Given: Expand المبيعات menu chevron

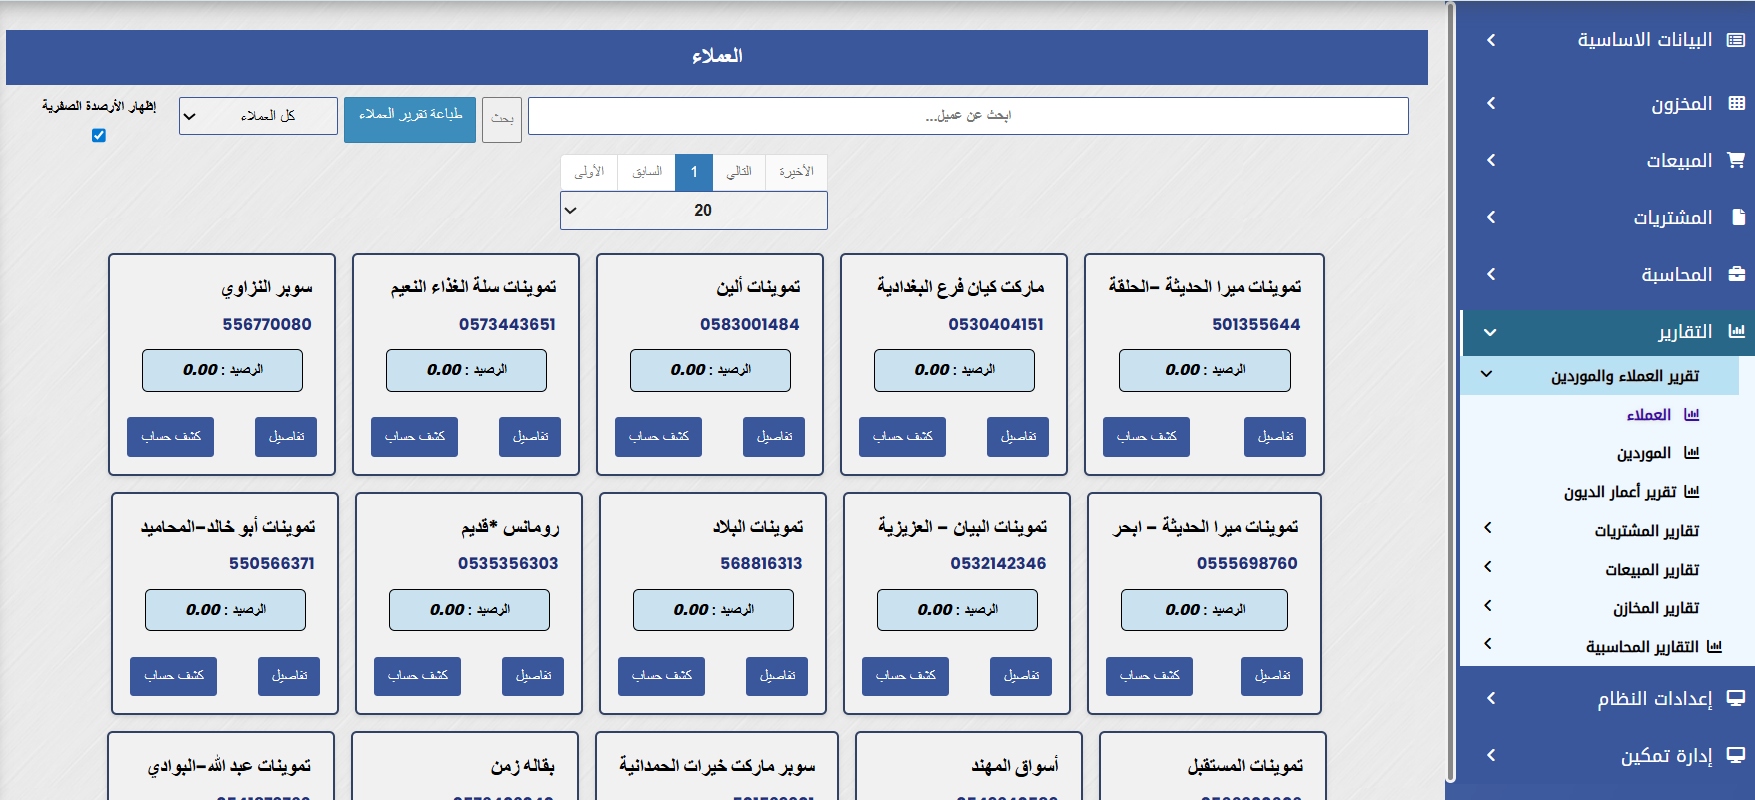Looking at the screenshot, I should pyautogui.click(x=1491, y=160).
